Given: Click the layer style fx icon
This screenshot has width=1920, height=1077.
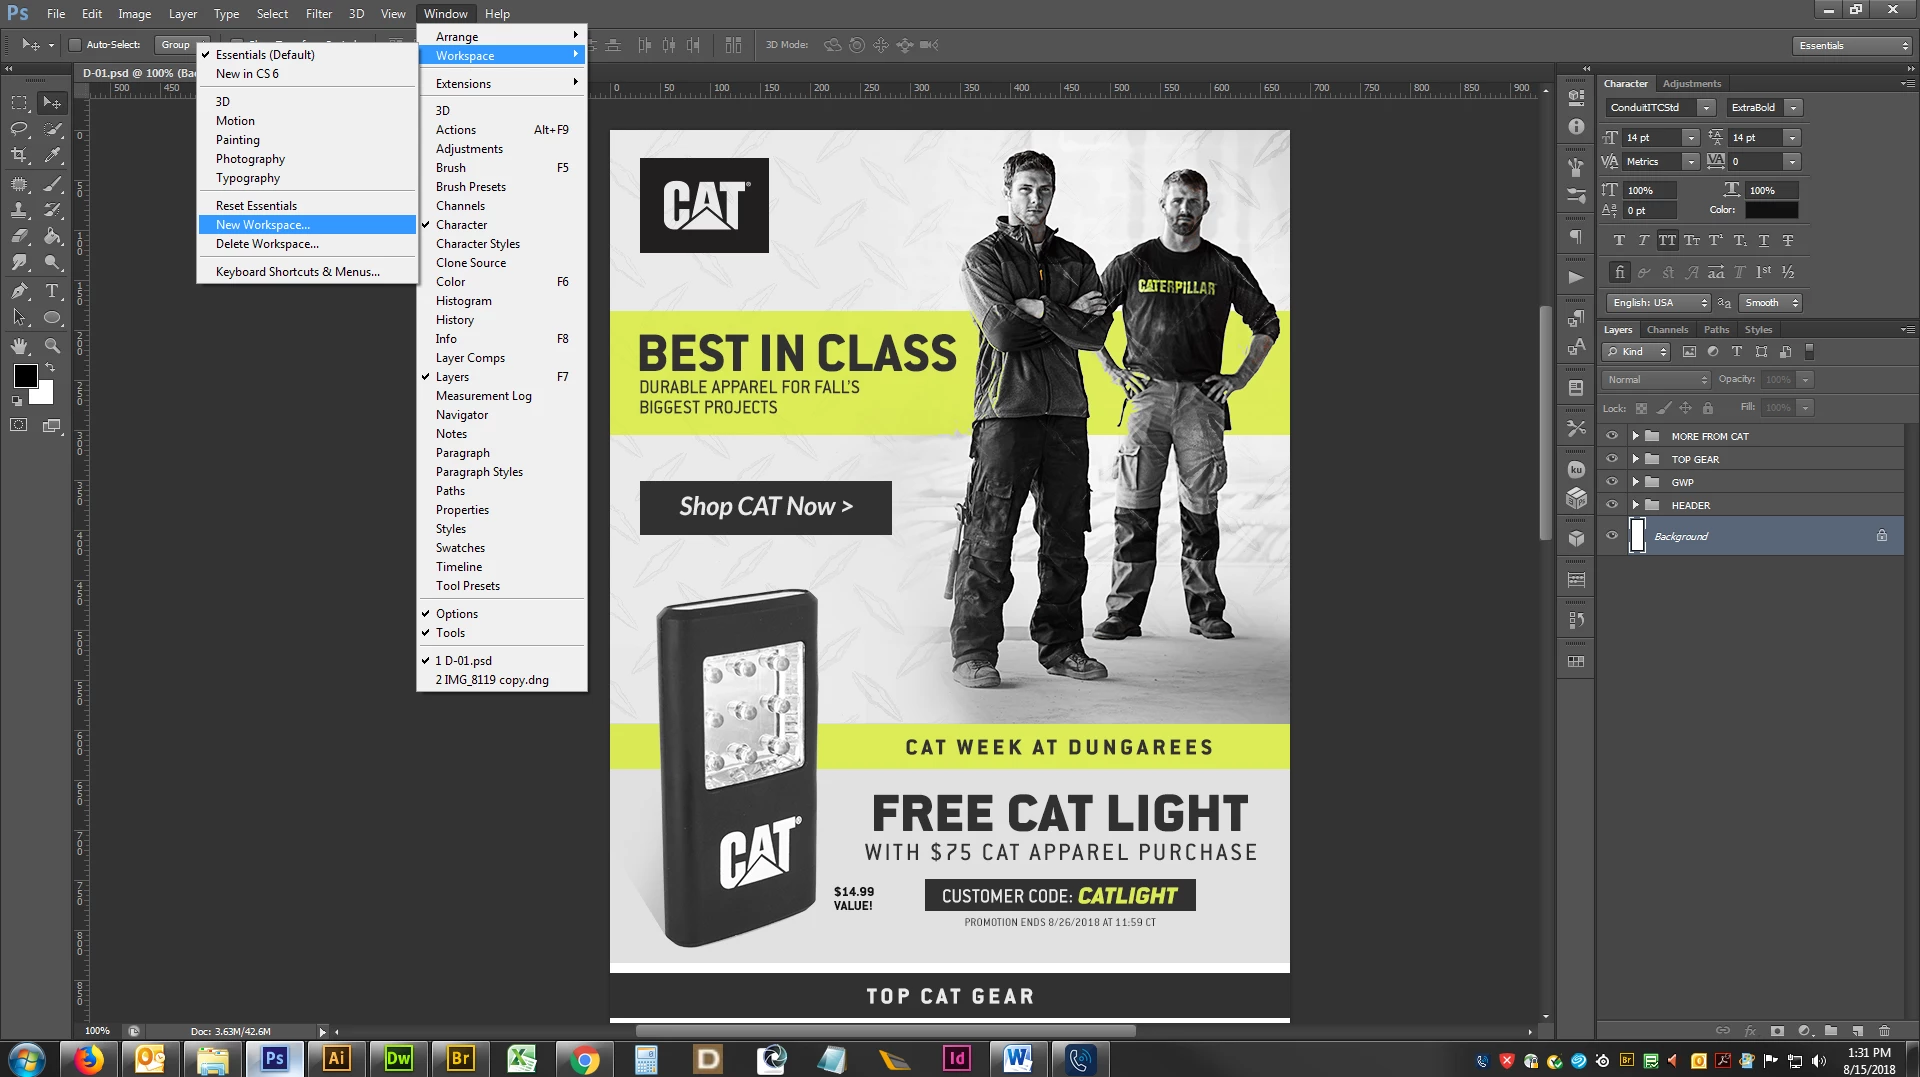Looking at the screenshot, I should 1750,1031.
